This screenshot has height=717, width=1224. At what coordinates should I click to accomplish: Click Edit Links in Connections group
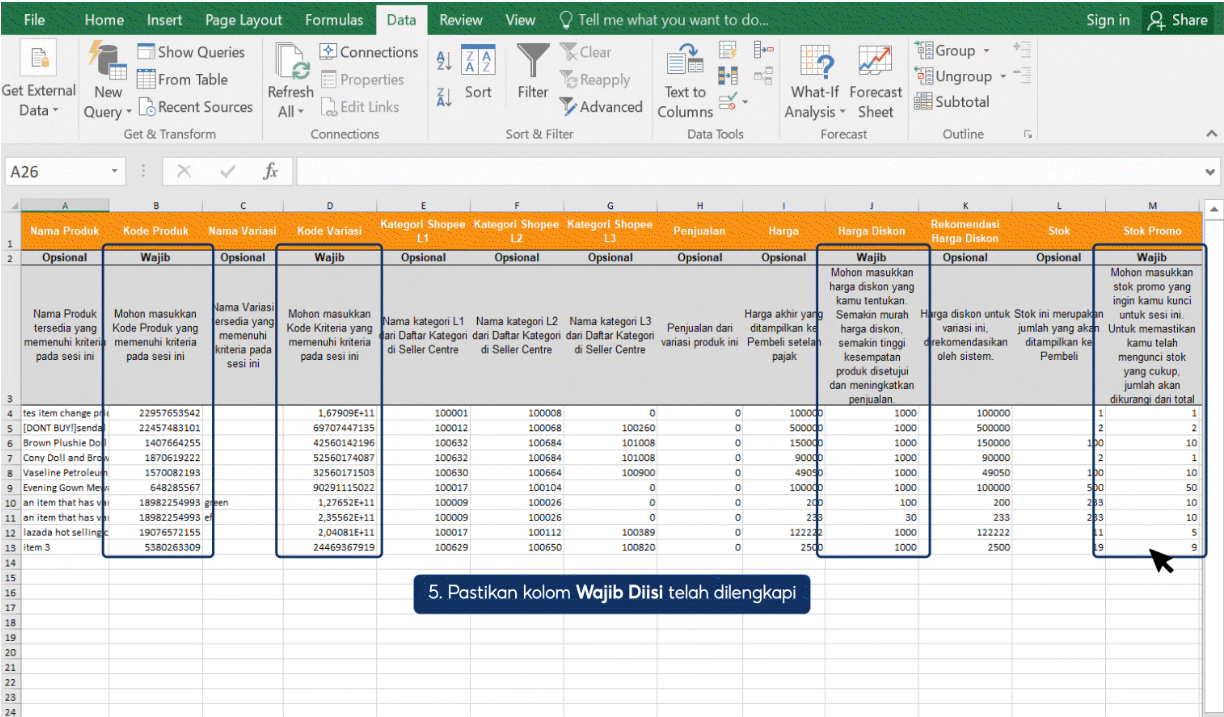click(x=360, y=107)
